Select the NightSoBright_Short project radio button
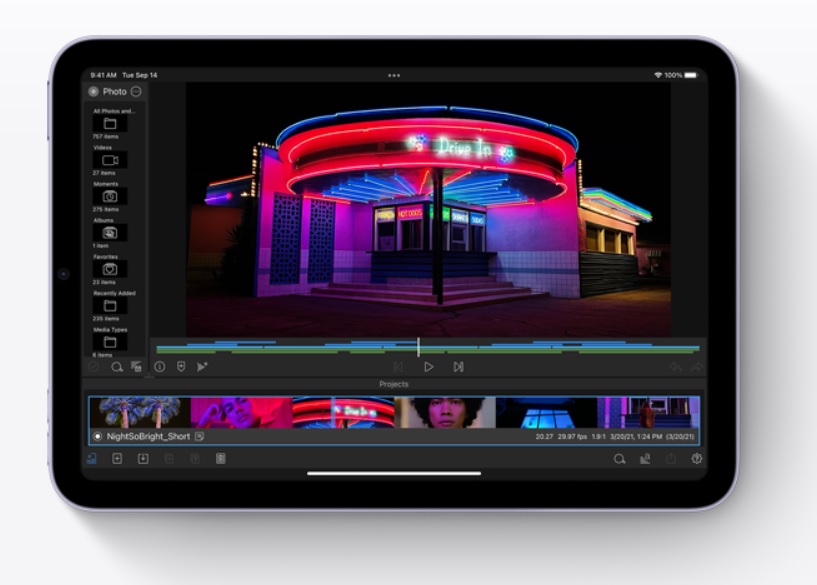The width and height of the screenshot is (817, 585). coord(97,437)
